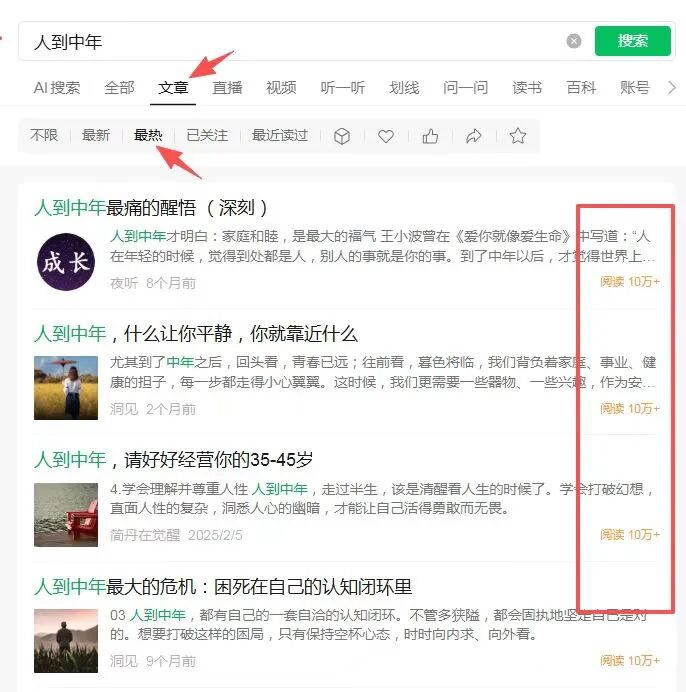Select the 账号 tab
Screen dimensions: 686x692
(635, 88)
